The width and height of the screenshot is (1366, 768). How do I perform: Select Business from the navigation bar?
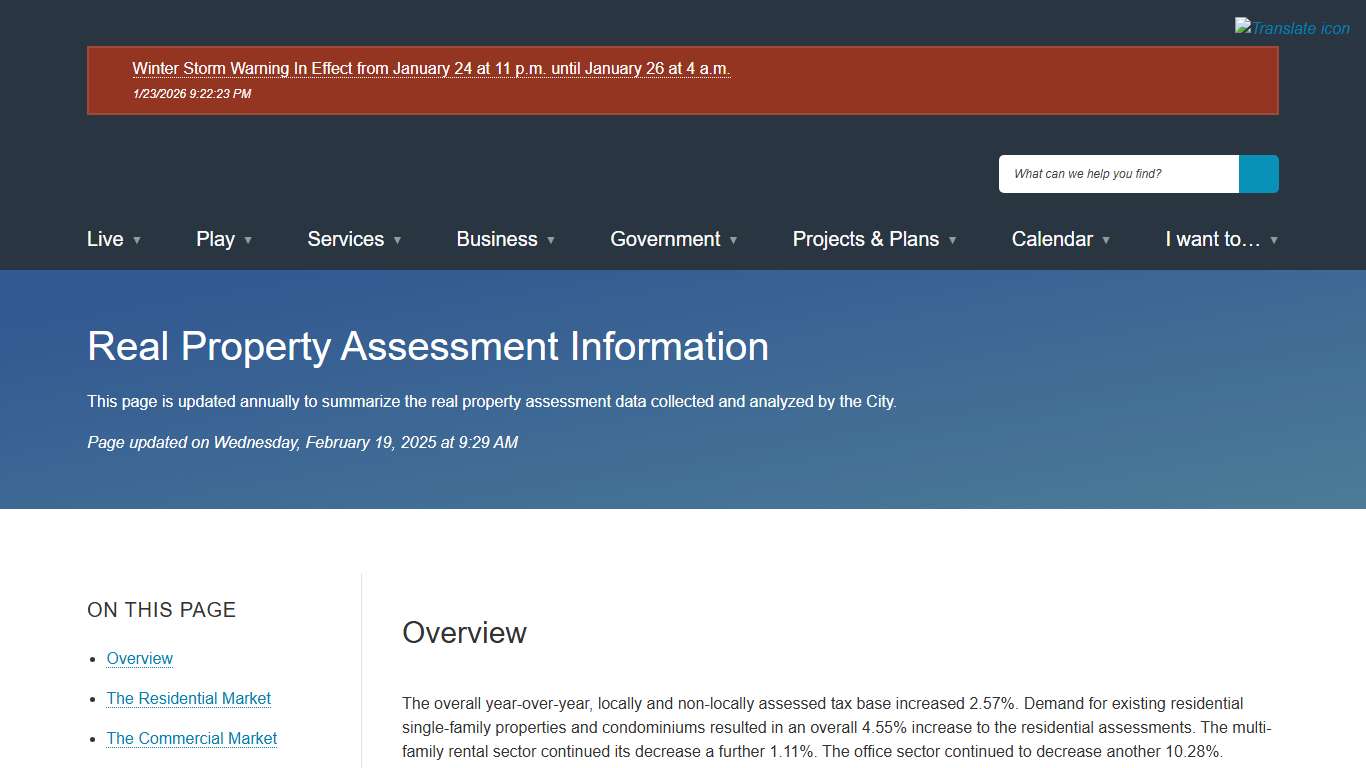point(497,239)
